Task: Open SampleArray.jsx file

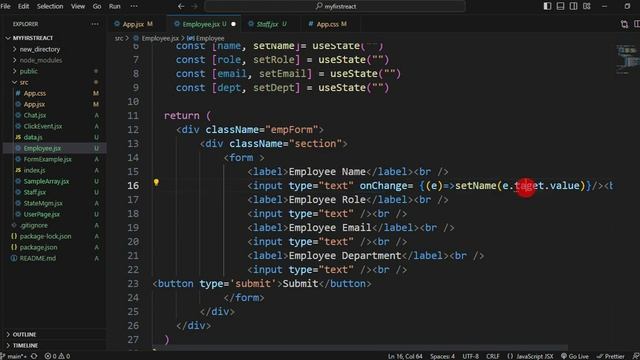Action: point(46,181)
